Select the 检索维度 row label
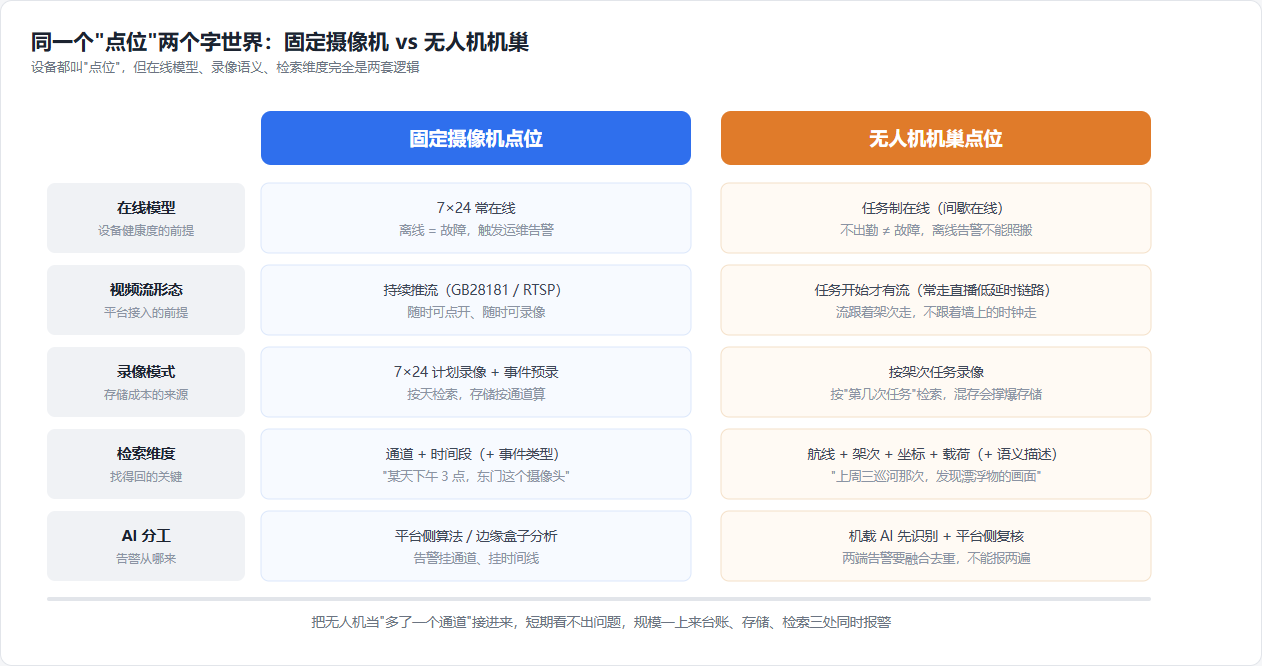 pos(146,464)
